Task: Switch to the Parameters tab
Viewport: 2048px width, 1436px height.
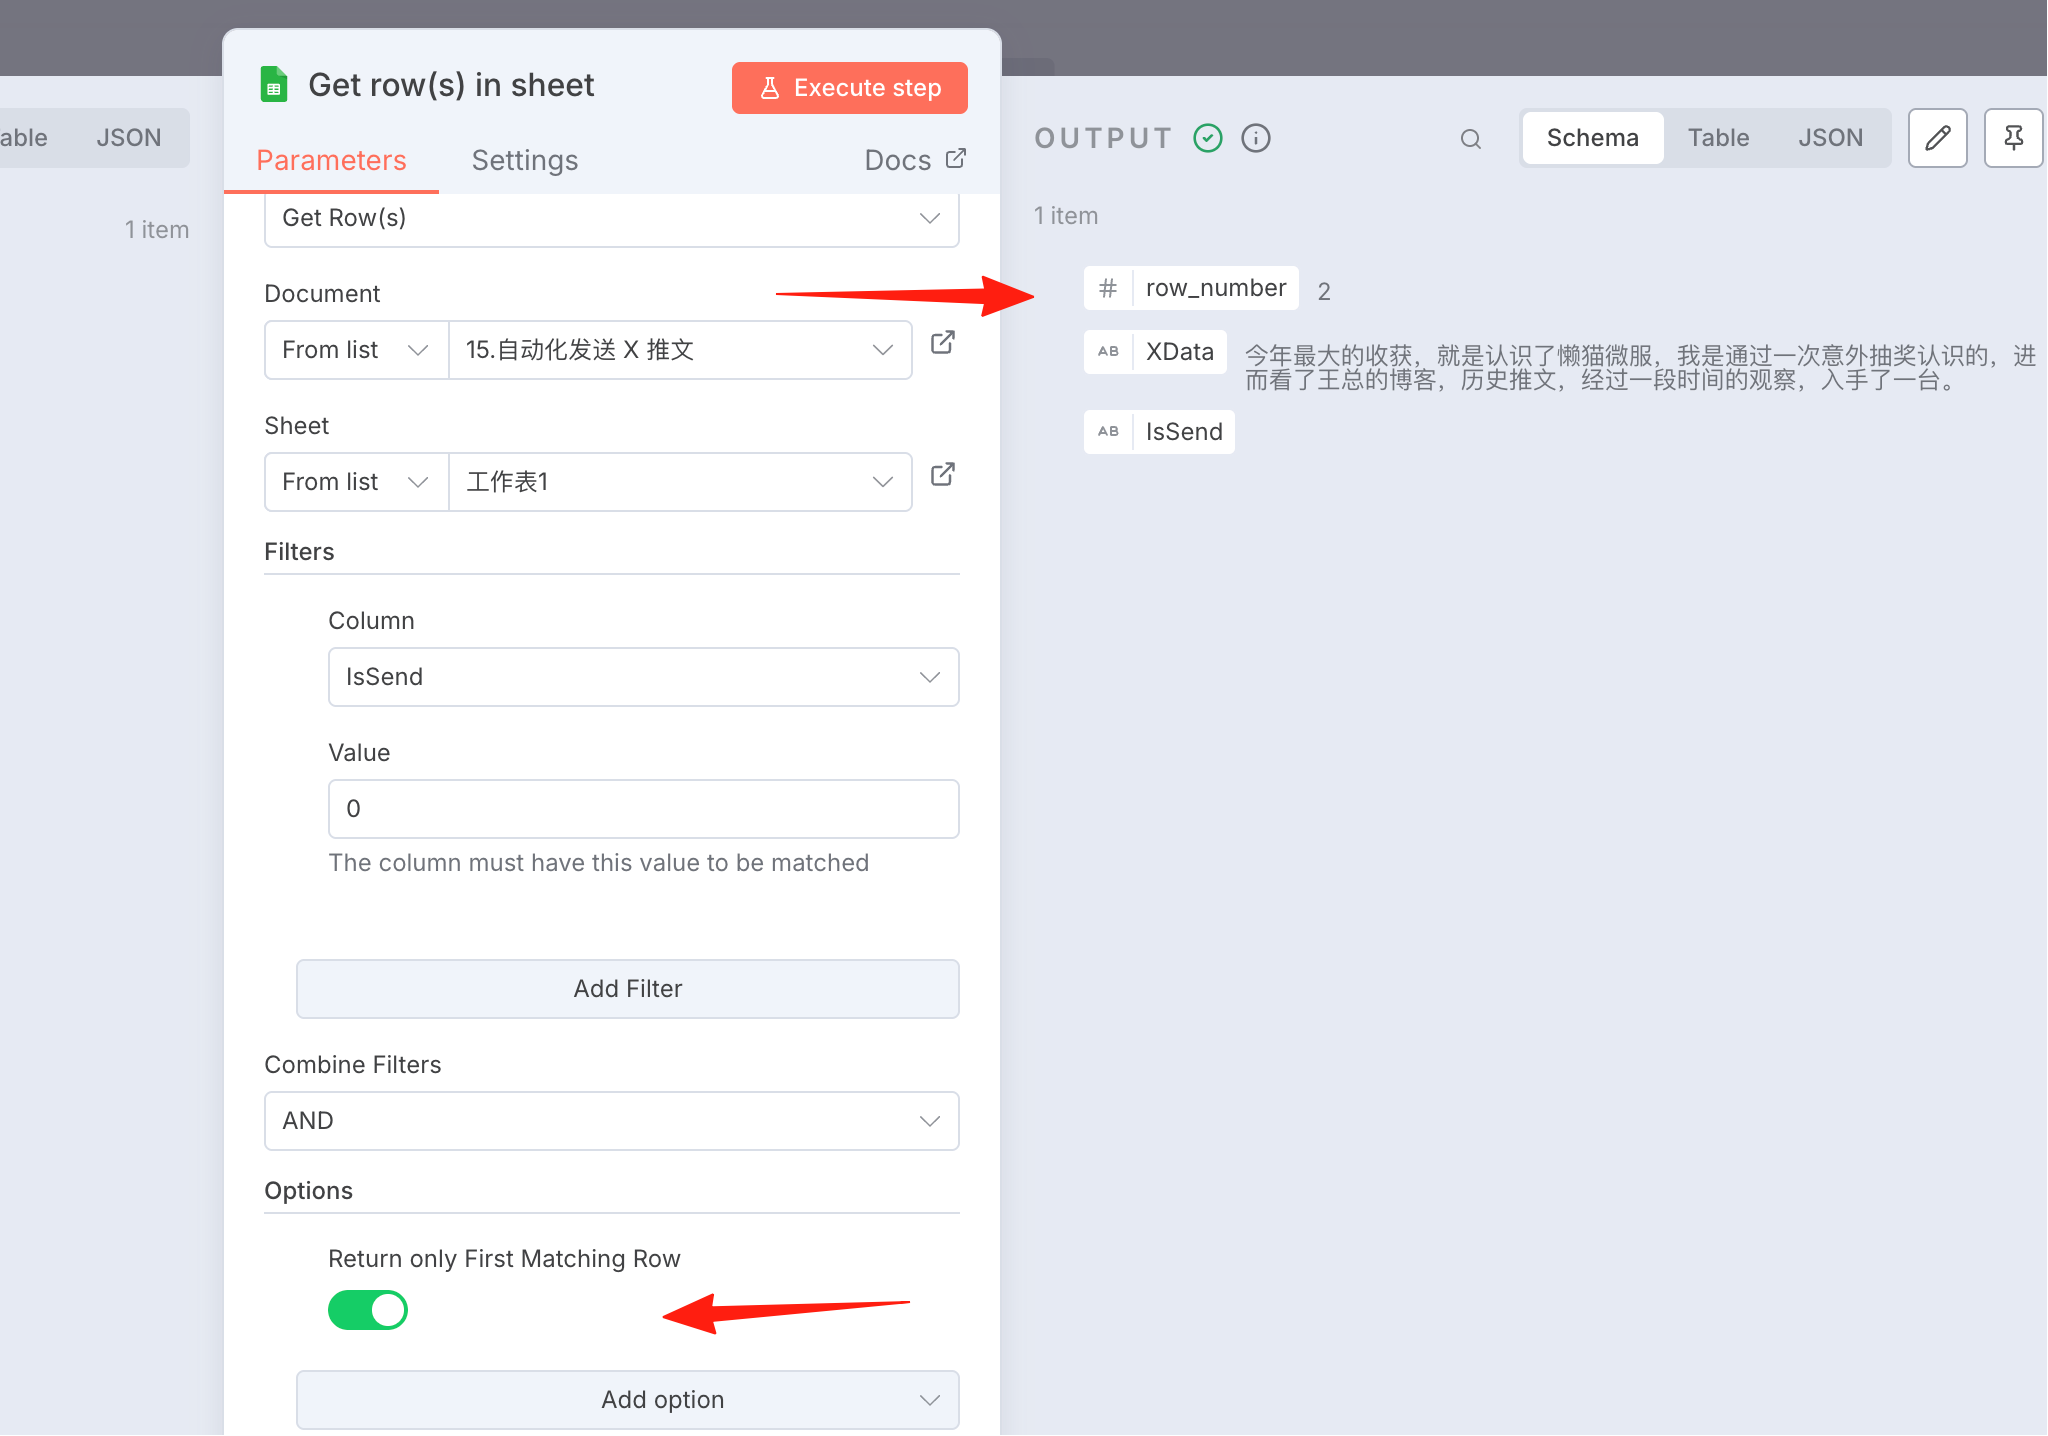Action: 331,161
